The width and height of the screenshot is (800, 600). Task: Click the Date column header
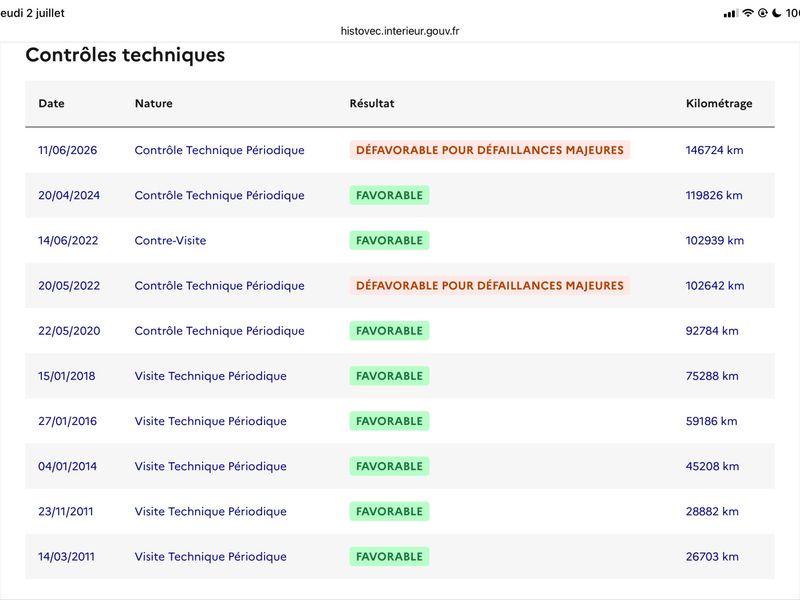click(51, 104)
